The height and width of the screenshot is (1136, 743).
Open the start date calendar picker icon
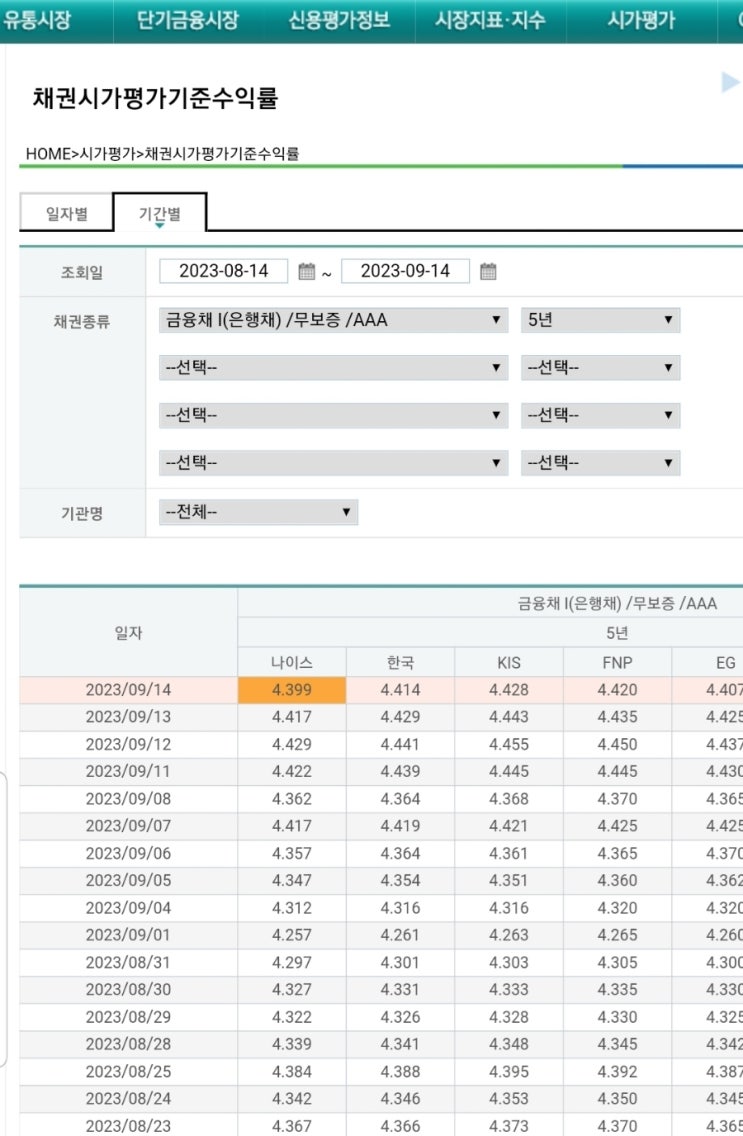pyautogui.click(x=306, y=272)
